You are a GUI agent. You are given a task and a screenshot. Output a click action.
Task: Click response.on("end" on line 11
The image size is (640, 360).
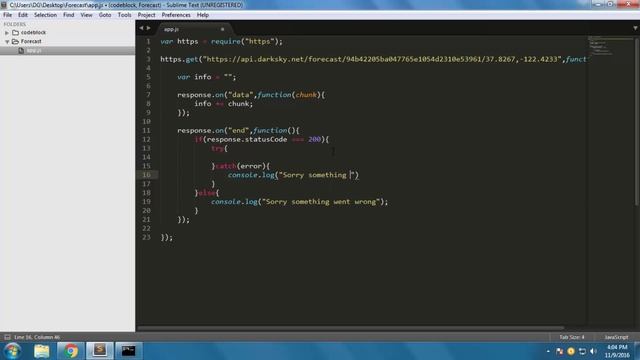tap(213, 131)
